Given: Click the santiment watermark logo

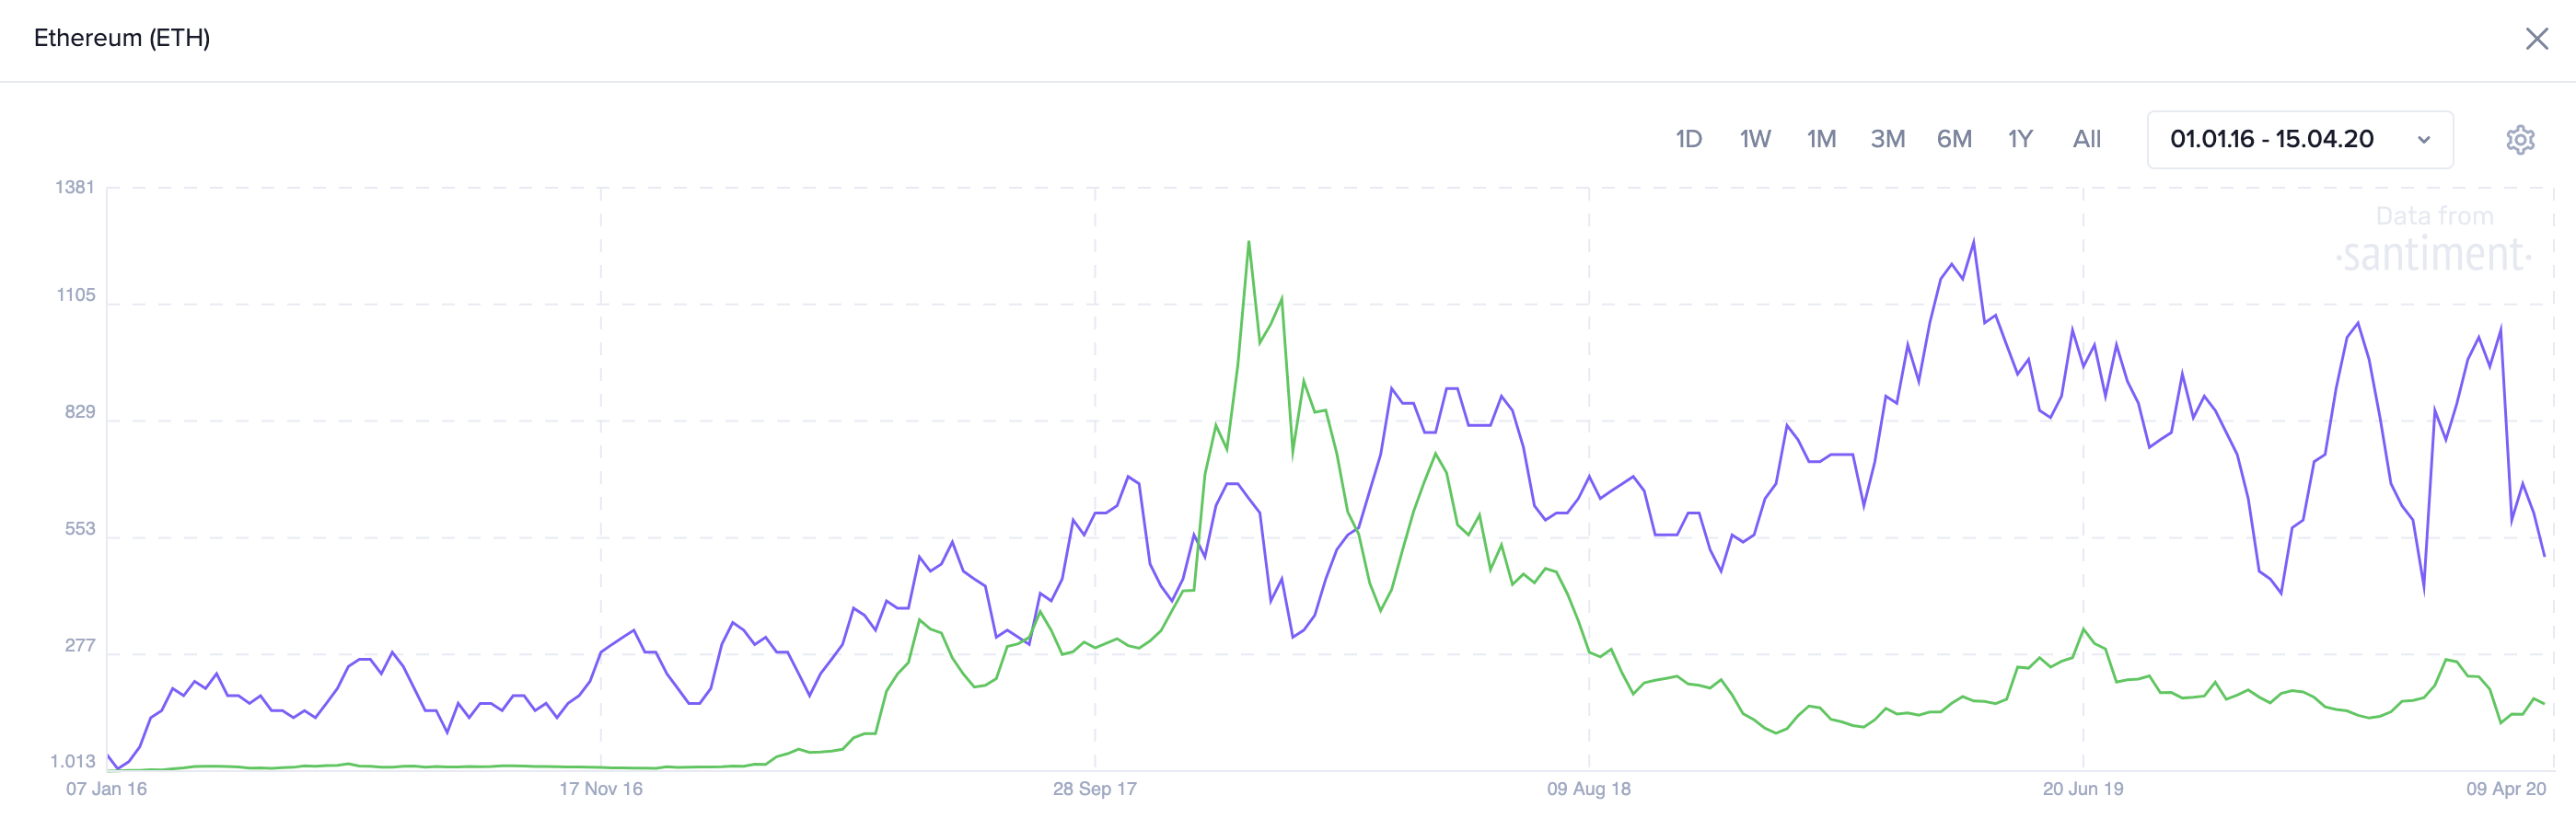Looking at the screenshot, I should coord(2433,254).
